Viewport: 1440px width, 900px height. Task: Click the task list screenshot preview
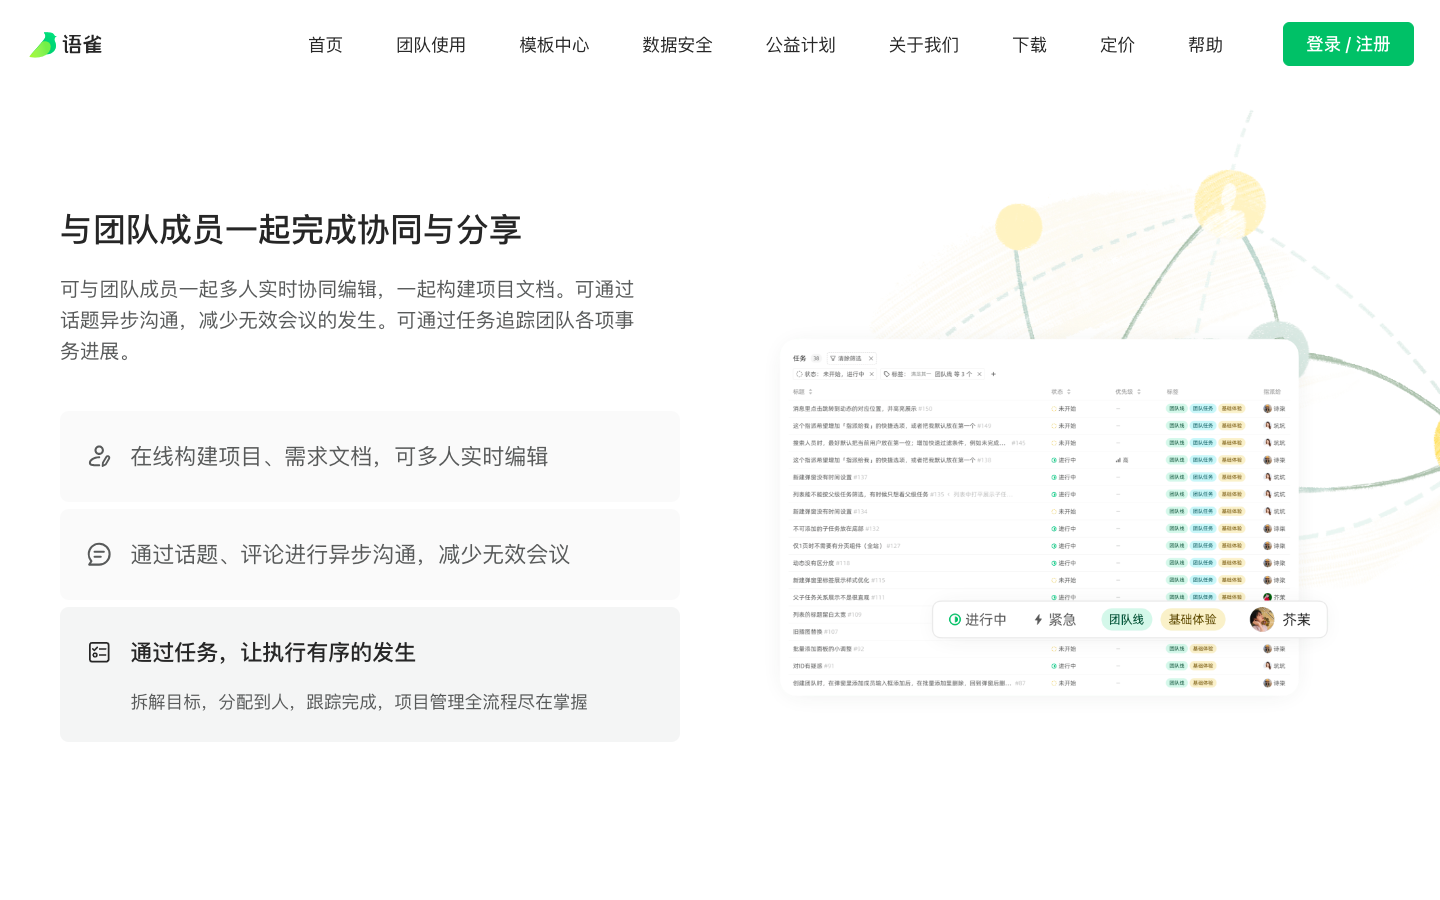1038,500
